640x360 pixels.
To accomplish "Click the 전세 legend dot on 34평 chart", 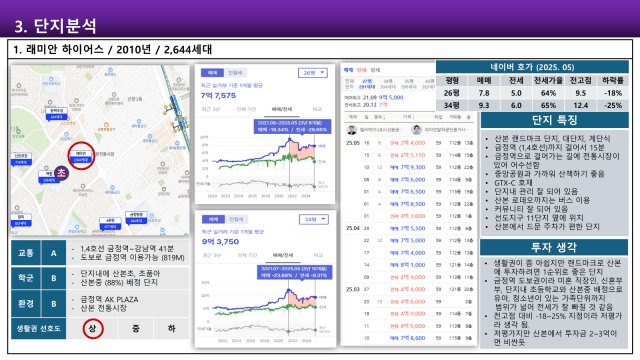I will (316, 307).
